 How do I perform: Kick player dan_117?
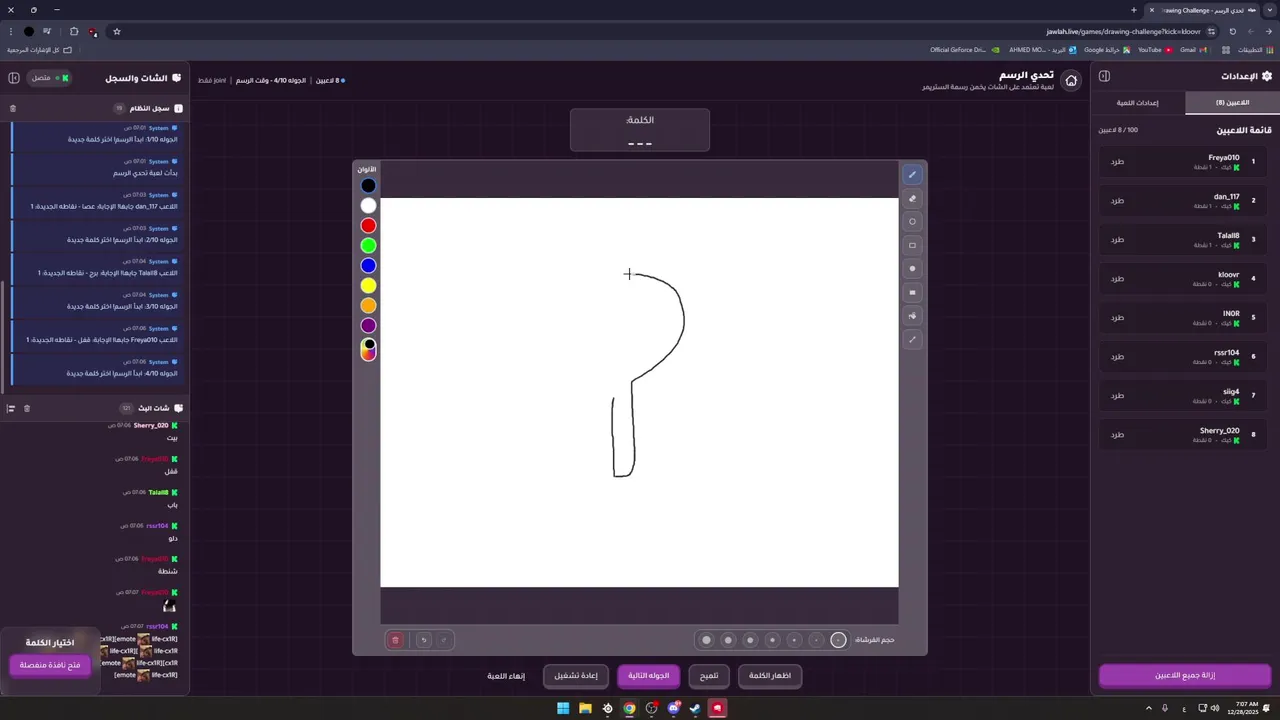point(1117,200)
